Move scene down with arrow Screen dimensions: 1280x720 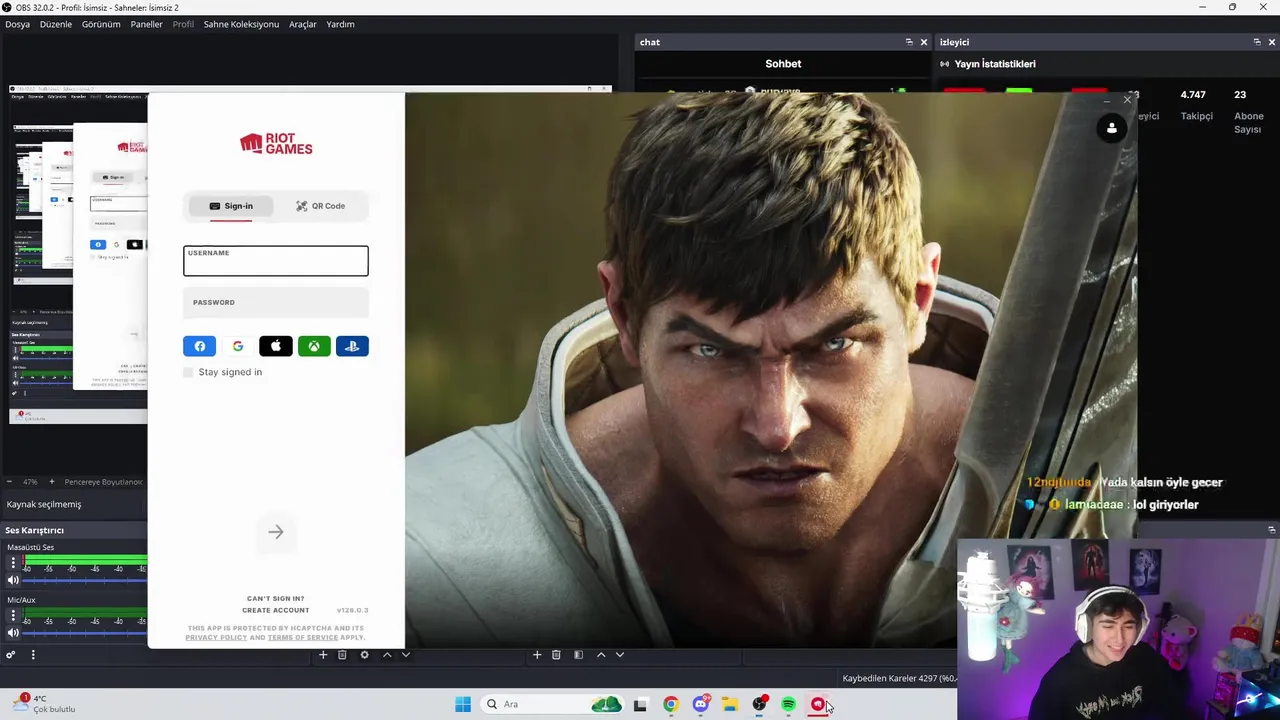[405, 655]
